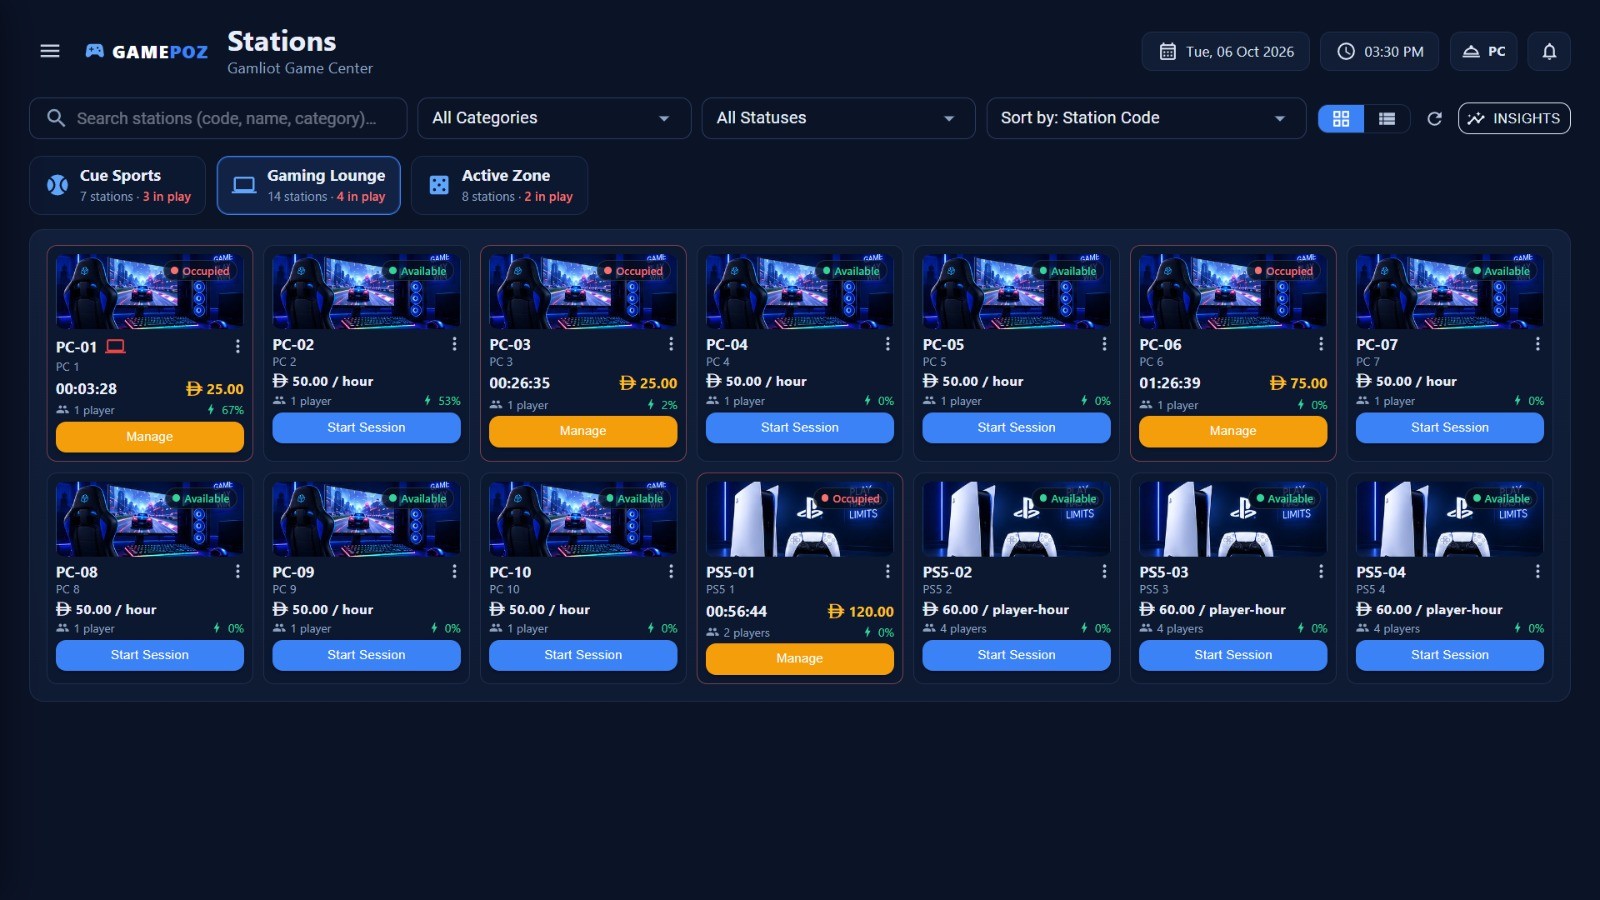Viewport: 1600px width, 900px height.
Task: Start Session on PC-02
Action: pyautogui.click(x=366, y=427)
